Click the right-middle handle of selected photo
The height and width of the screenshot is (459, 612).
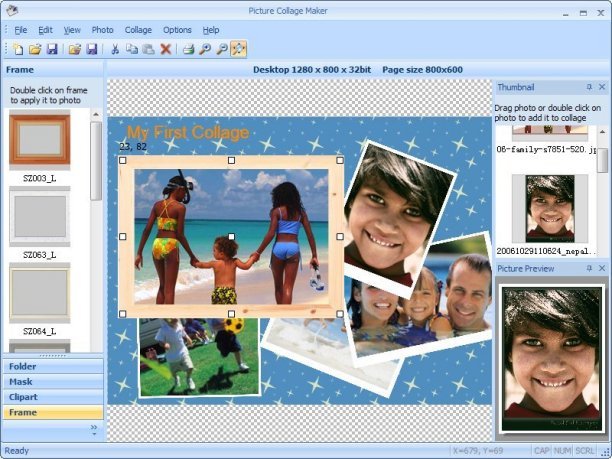pyautogui.click(x=340, y=237)
